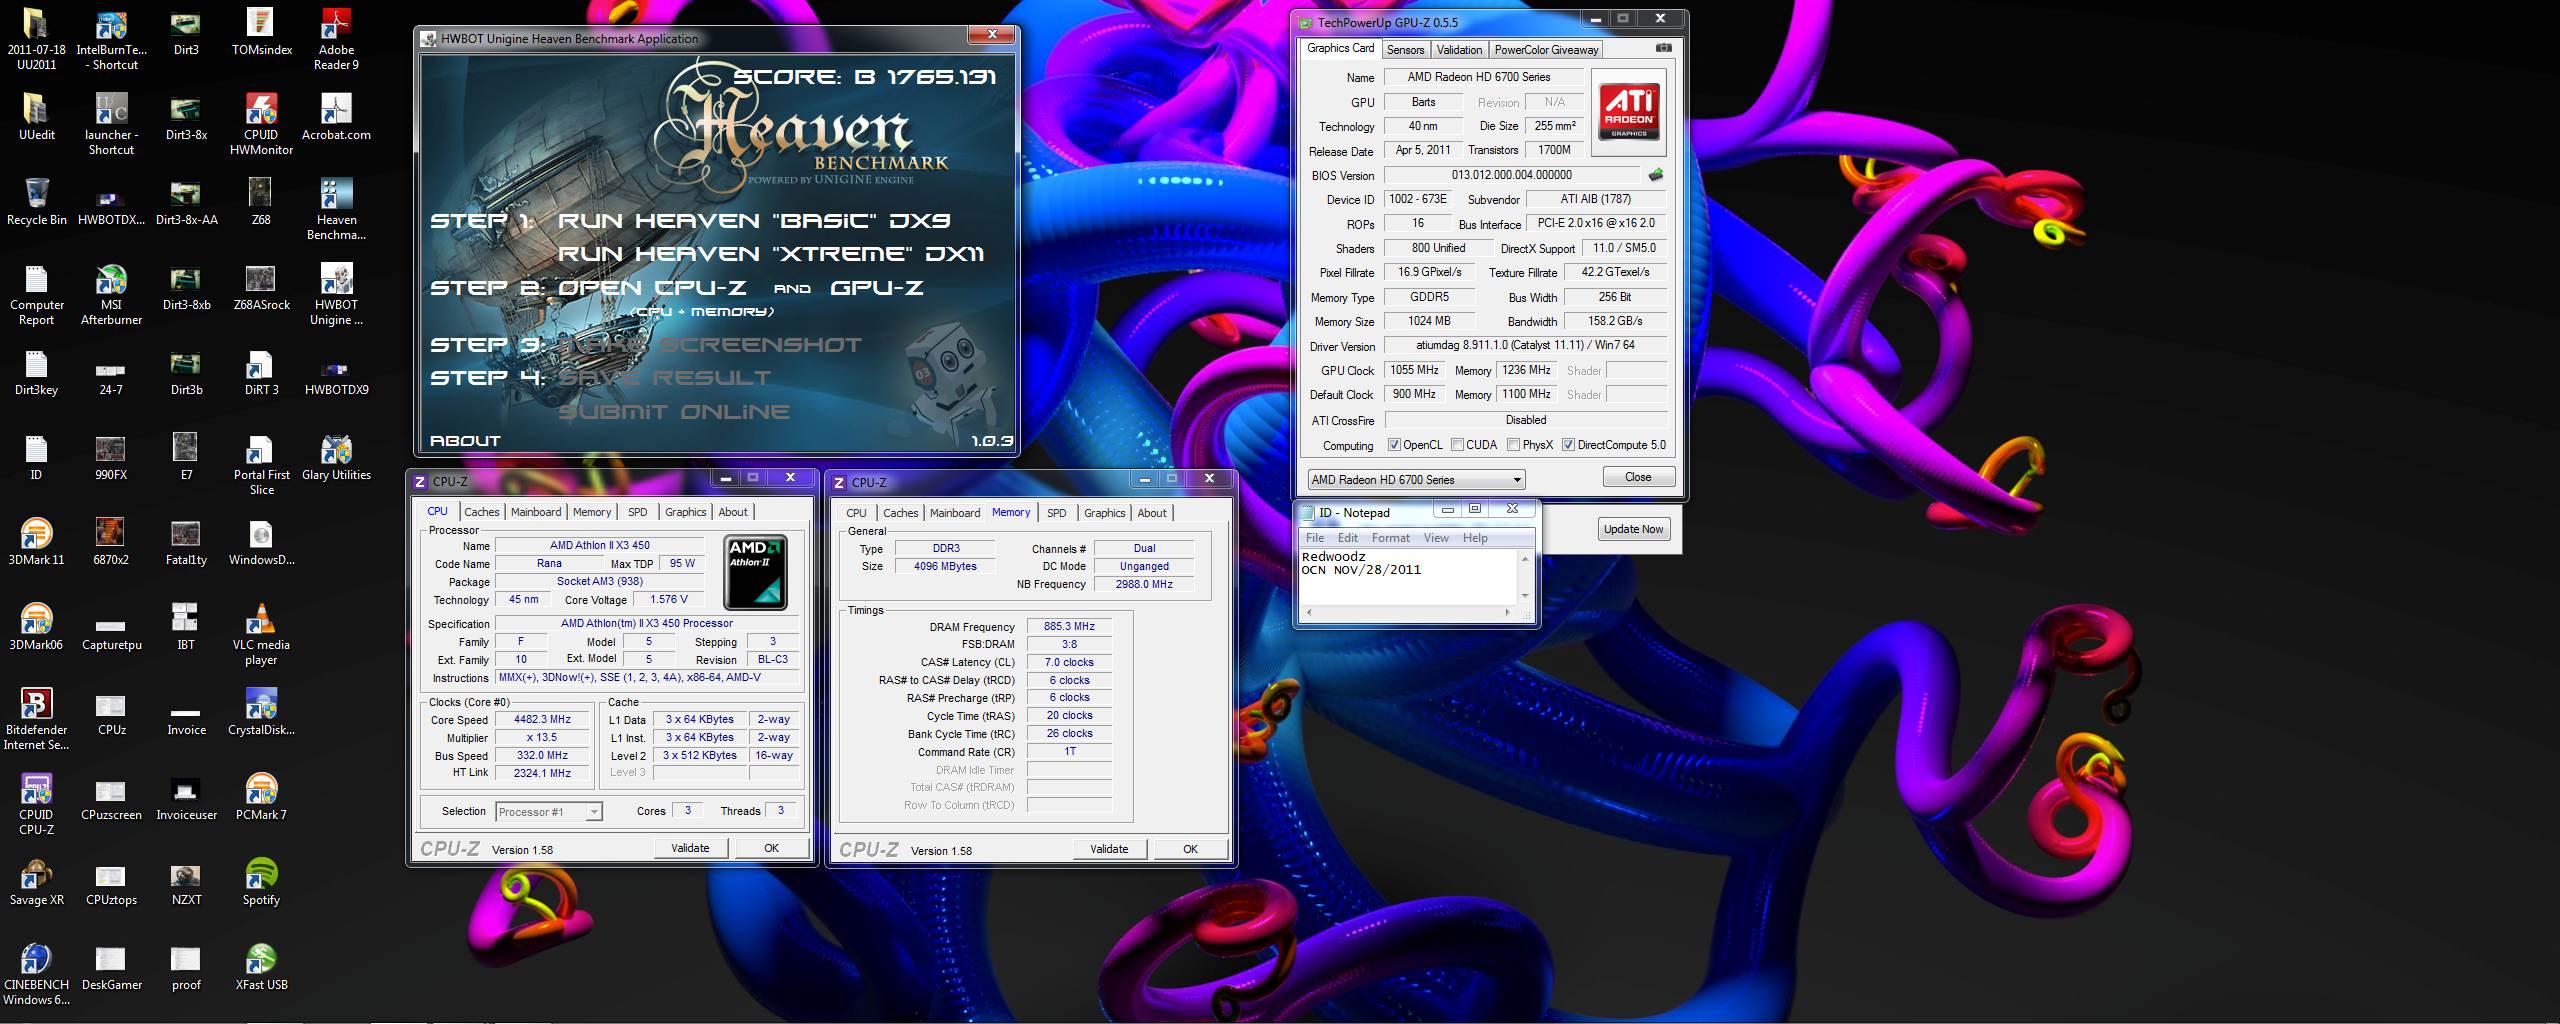2560x1024 pixels.
Task: Launch Adobe Reader 9 from desktop
Action: pos(336,40)
